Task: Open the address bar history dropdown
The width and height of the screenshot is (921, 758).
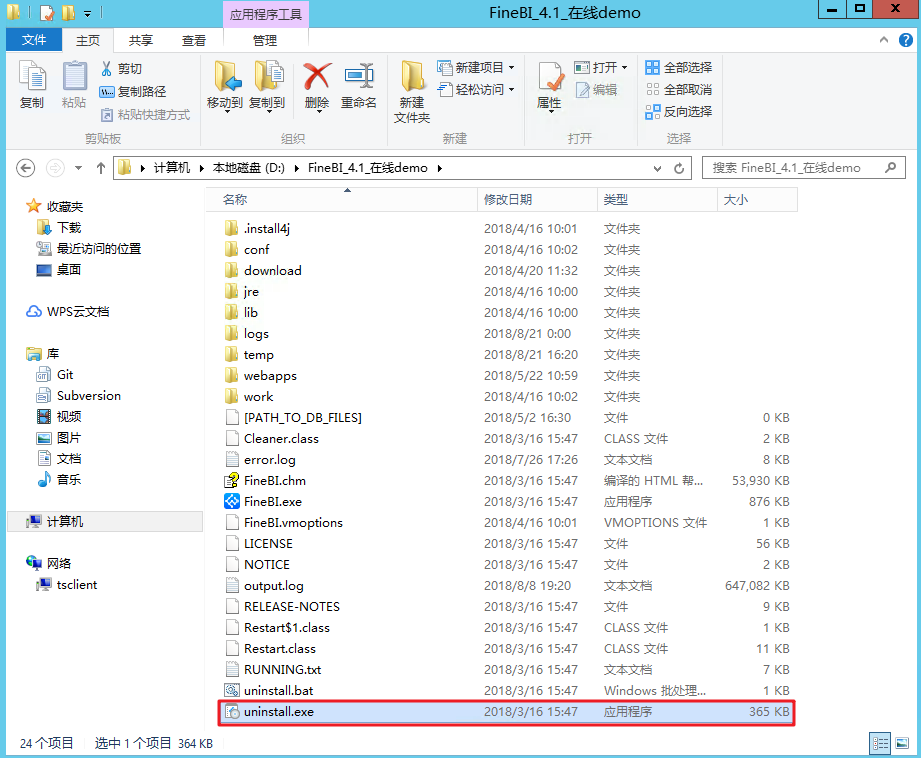Action: (x=657, y=169)
